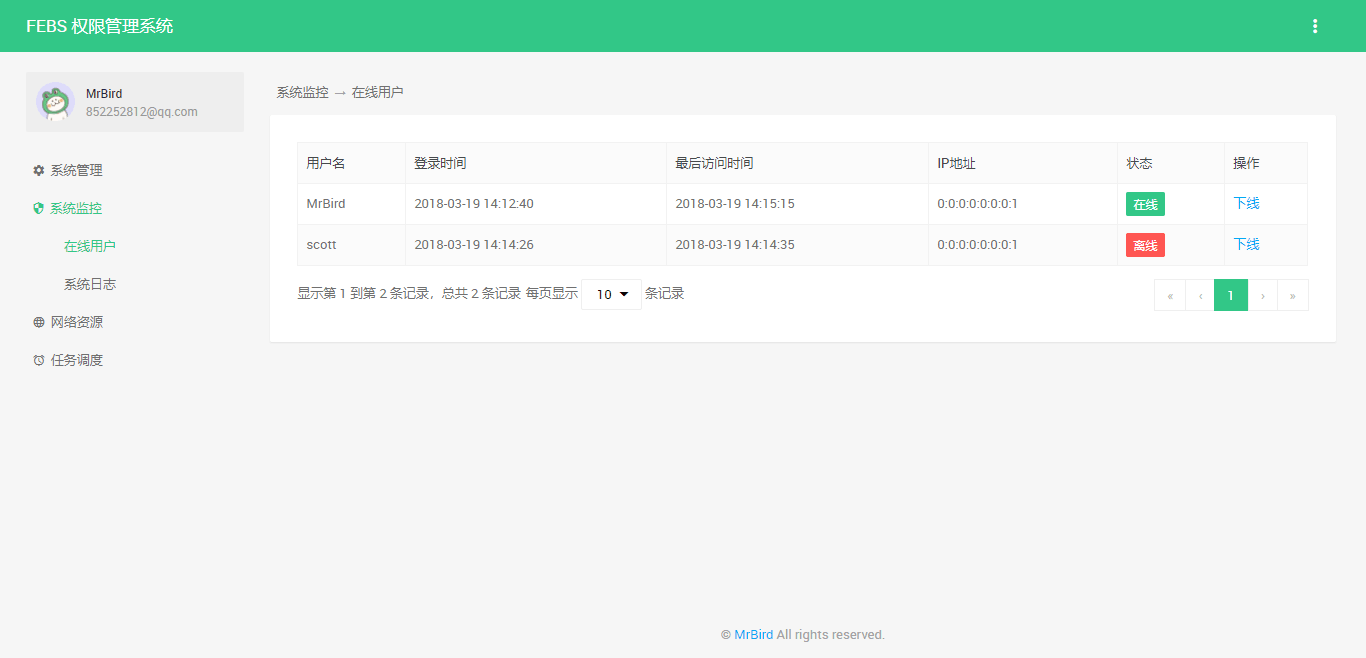1366x658 pixels.
Task: Select the scott username cell
Action: coord(351,245)
